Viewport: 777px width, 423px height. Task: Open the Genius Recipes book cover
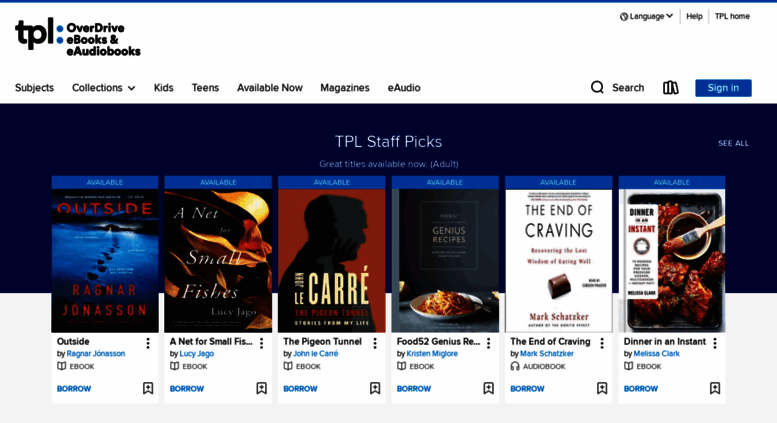point(445,261)
